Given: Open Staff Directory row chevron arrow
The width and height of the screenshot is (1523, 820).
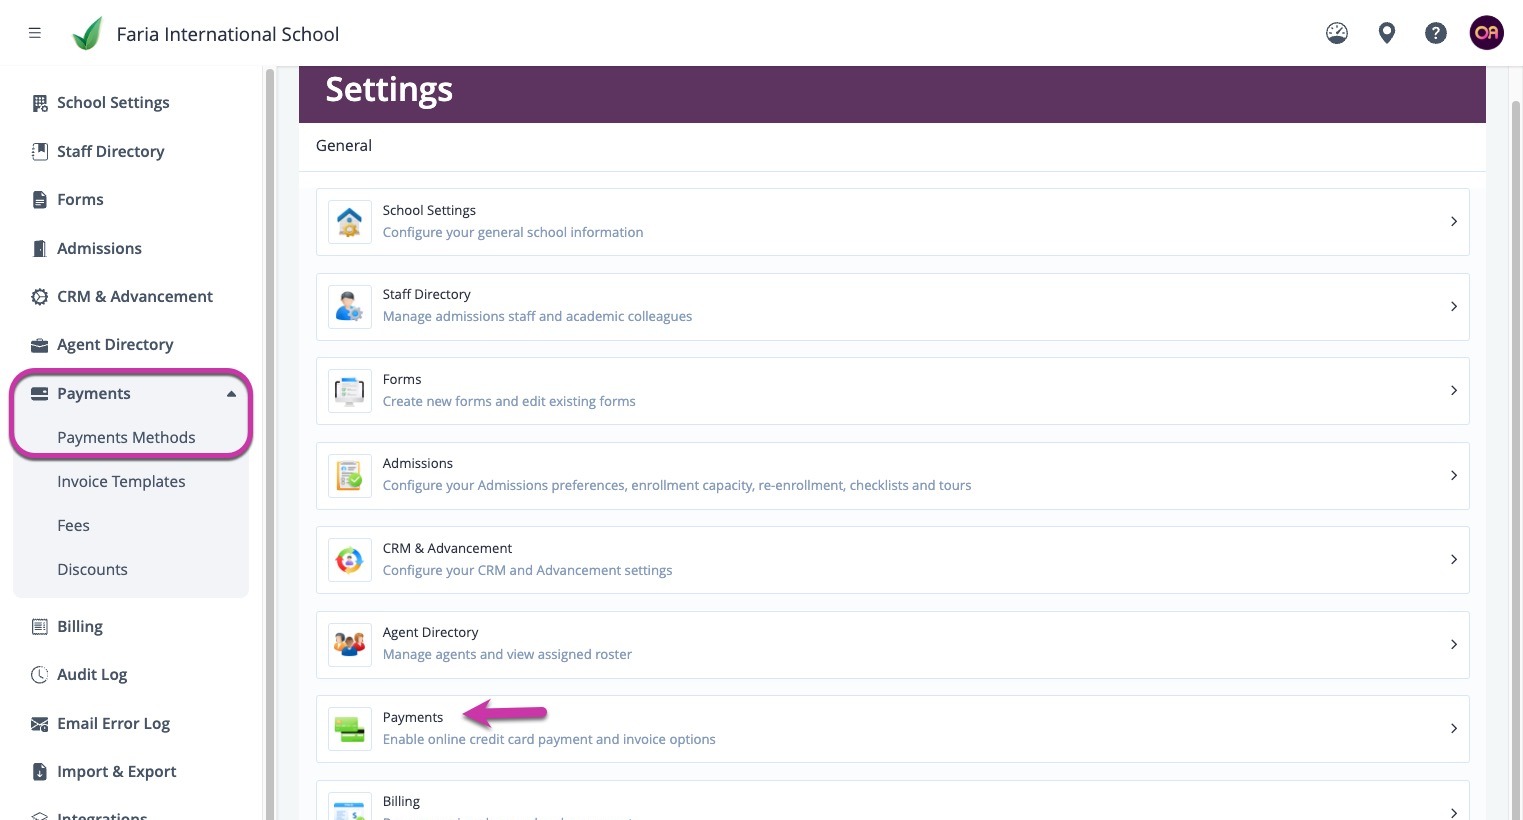Looking at the screenshot, I should [1454, 306].
